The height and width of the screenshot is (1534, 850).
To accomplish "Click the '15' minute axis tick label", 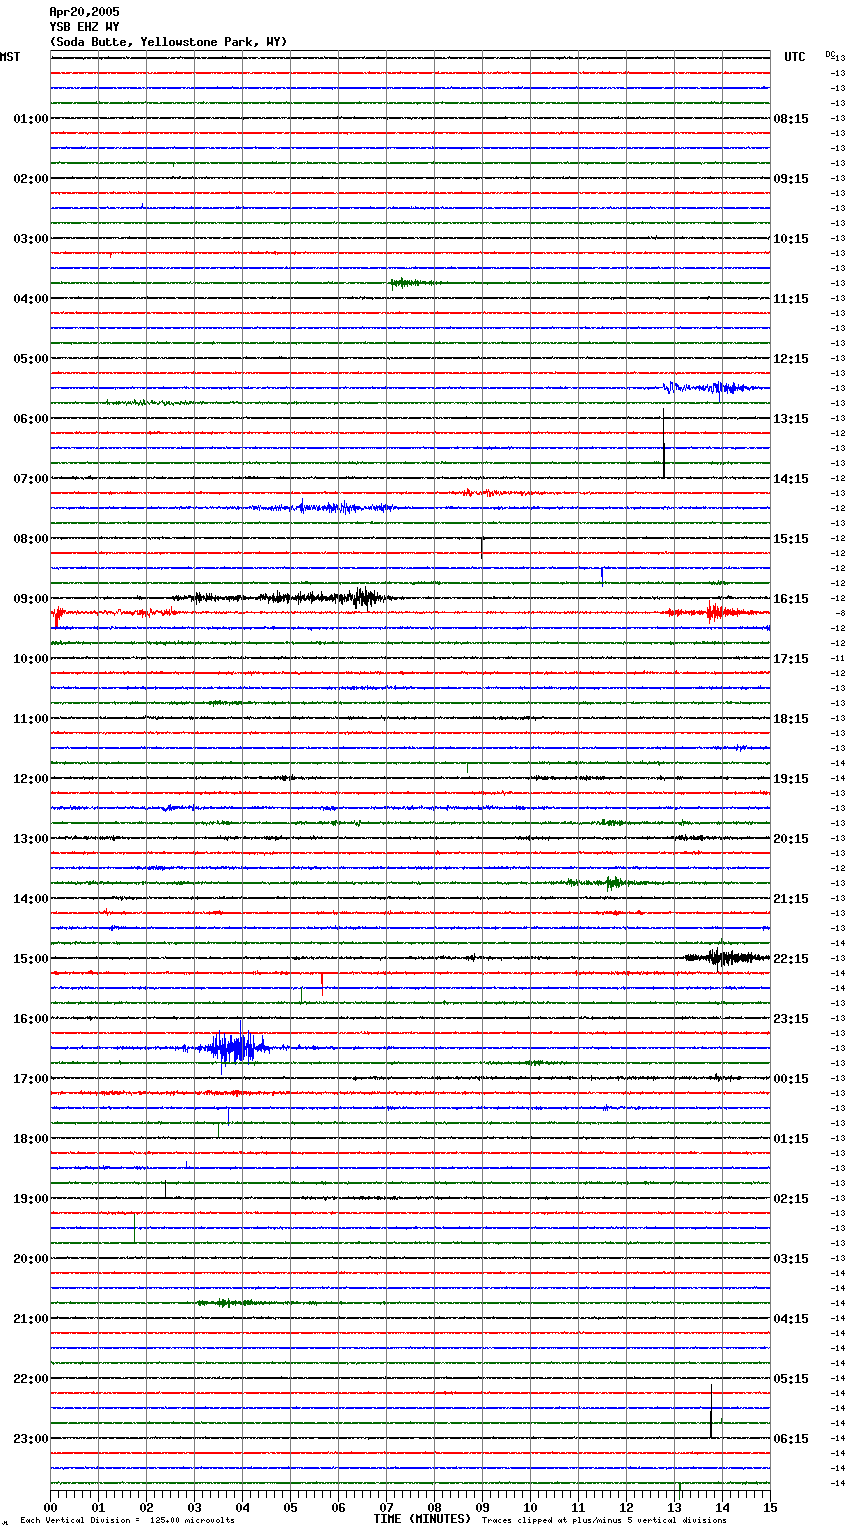I will pyautogui.click(x=770, y=1507).
